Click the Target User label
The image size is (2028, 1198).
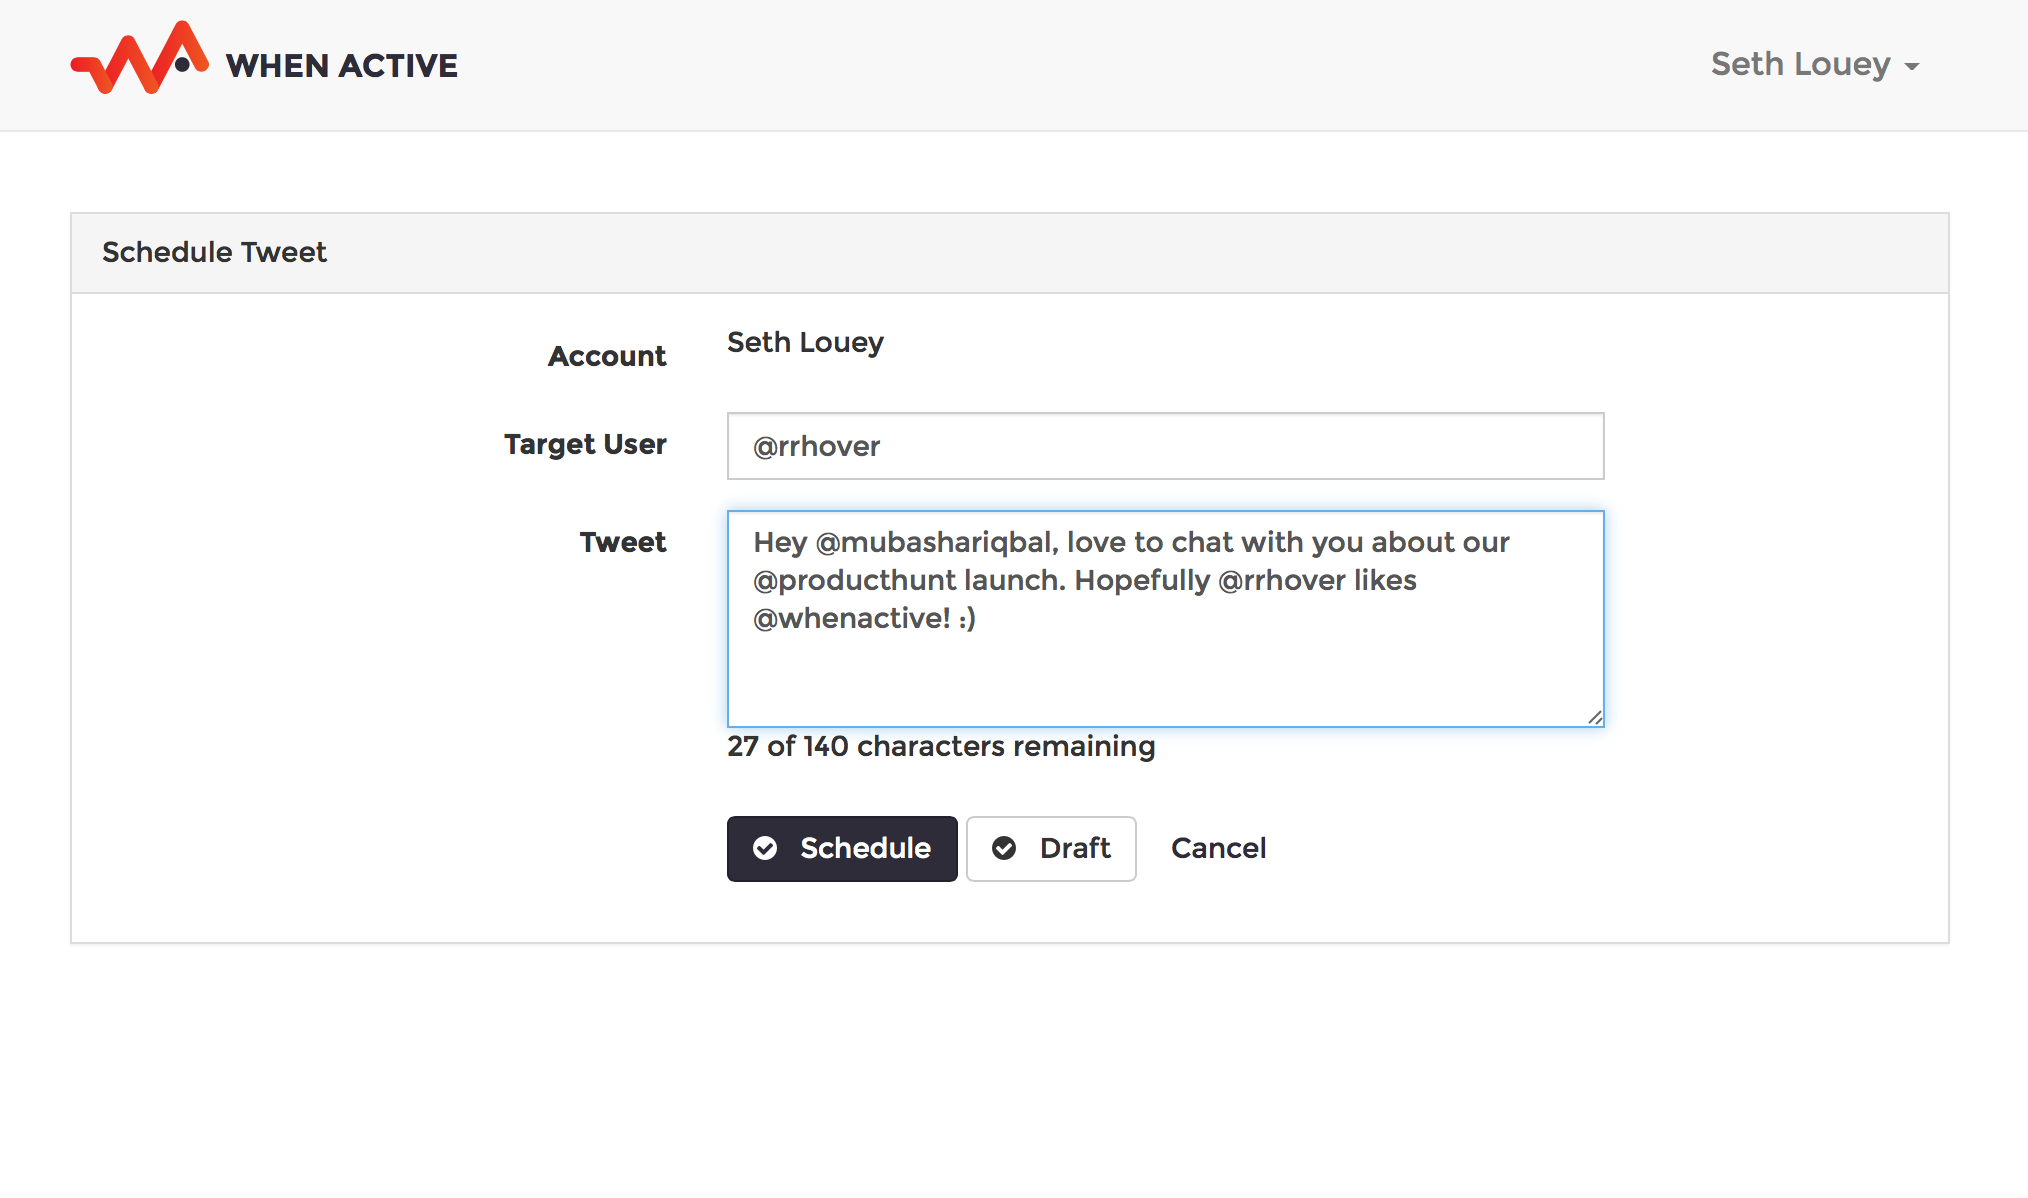585,444
